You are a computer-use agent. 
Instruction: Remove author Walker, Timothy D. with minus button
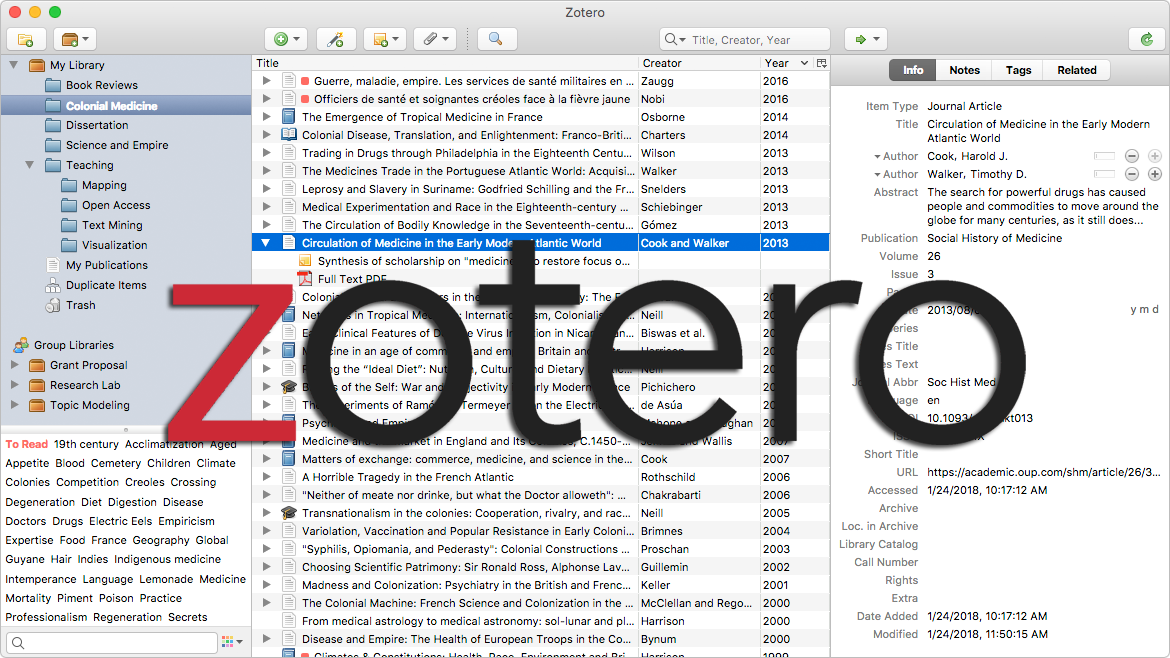pos(1132,174)
